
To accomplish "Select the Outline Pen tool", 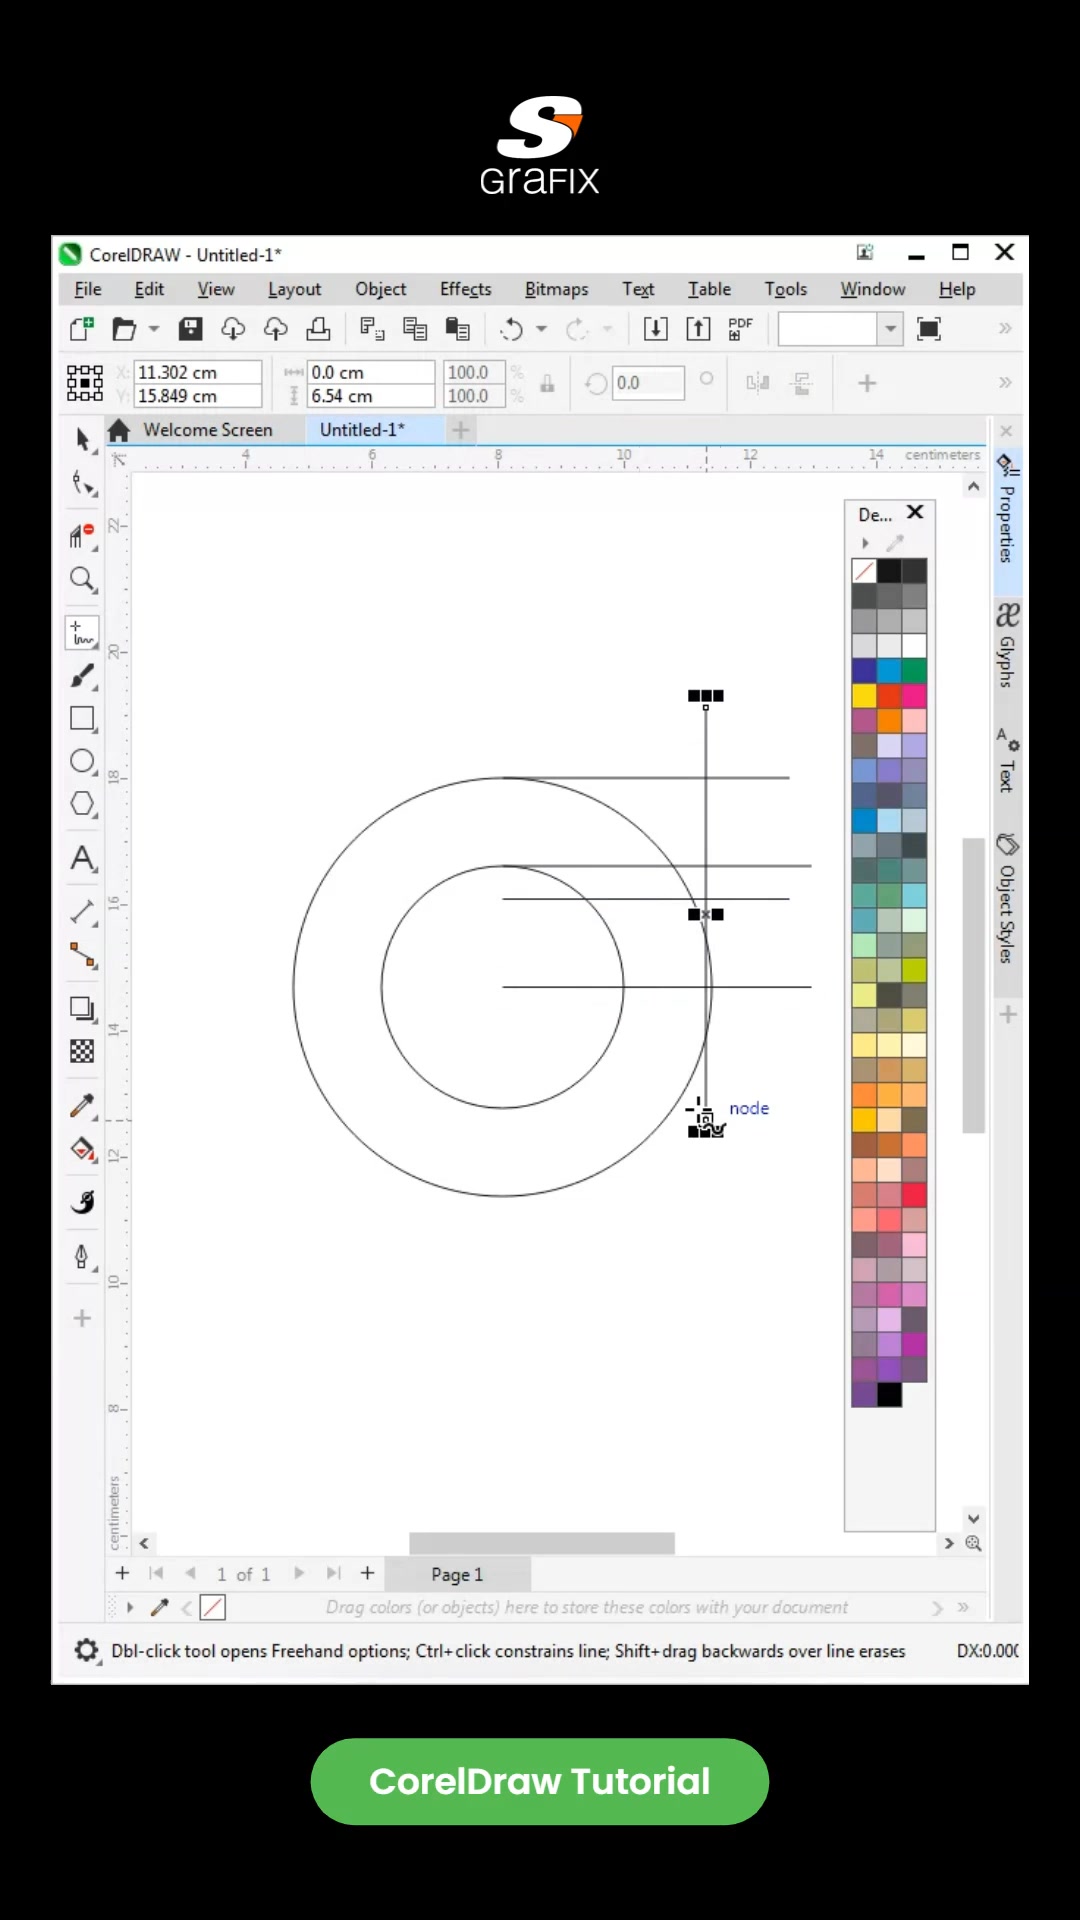I will [x=83, y=1256].
